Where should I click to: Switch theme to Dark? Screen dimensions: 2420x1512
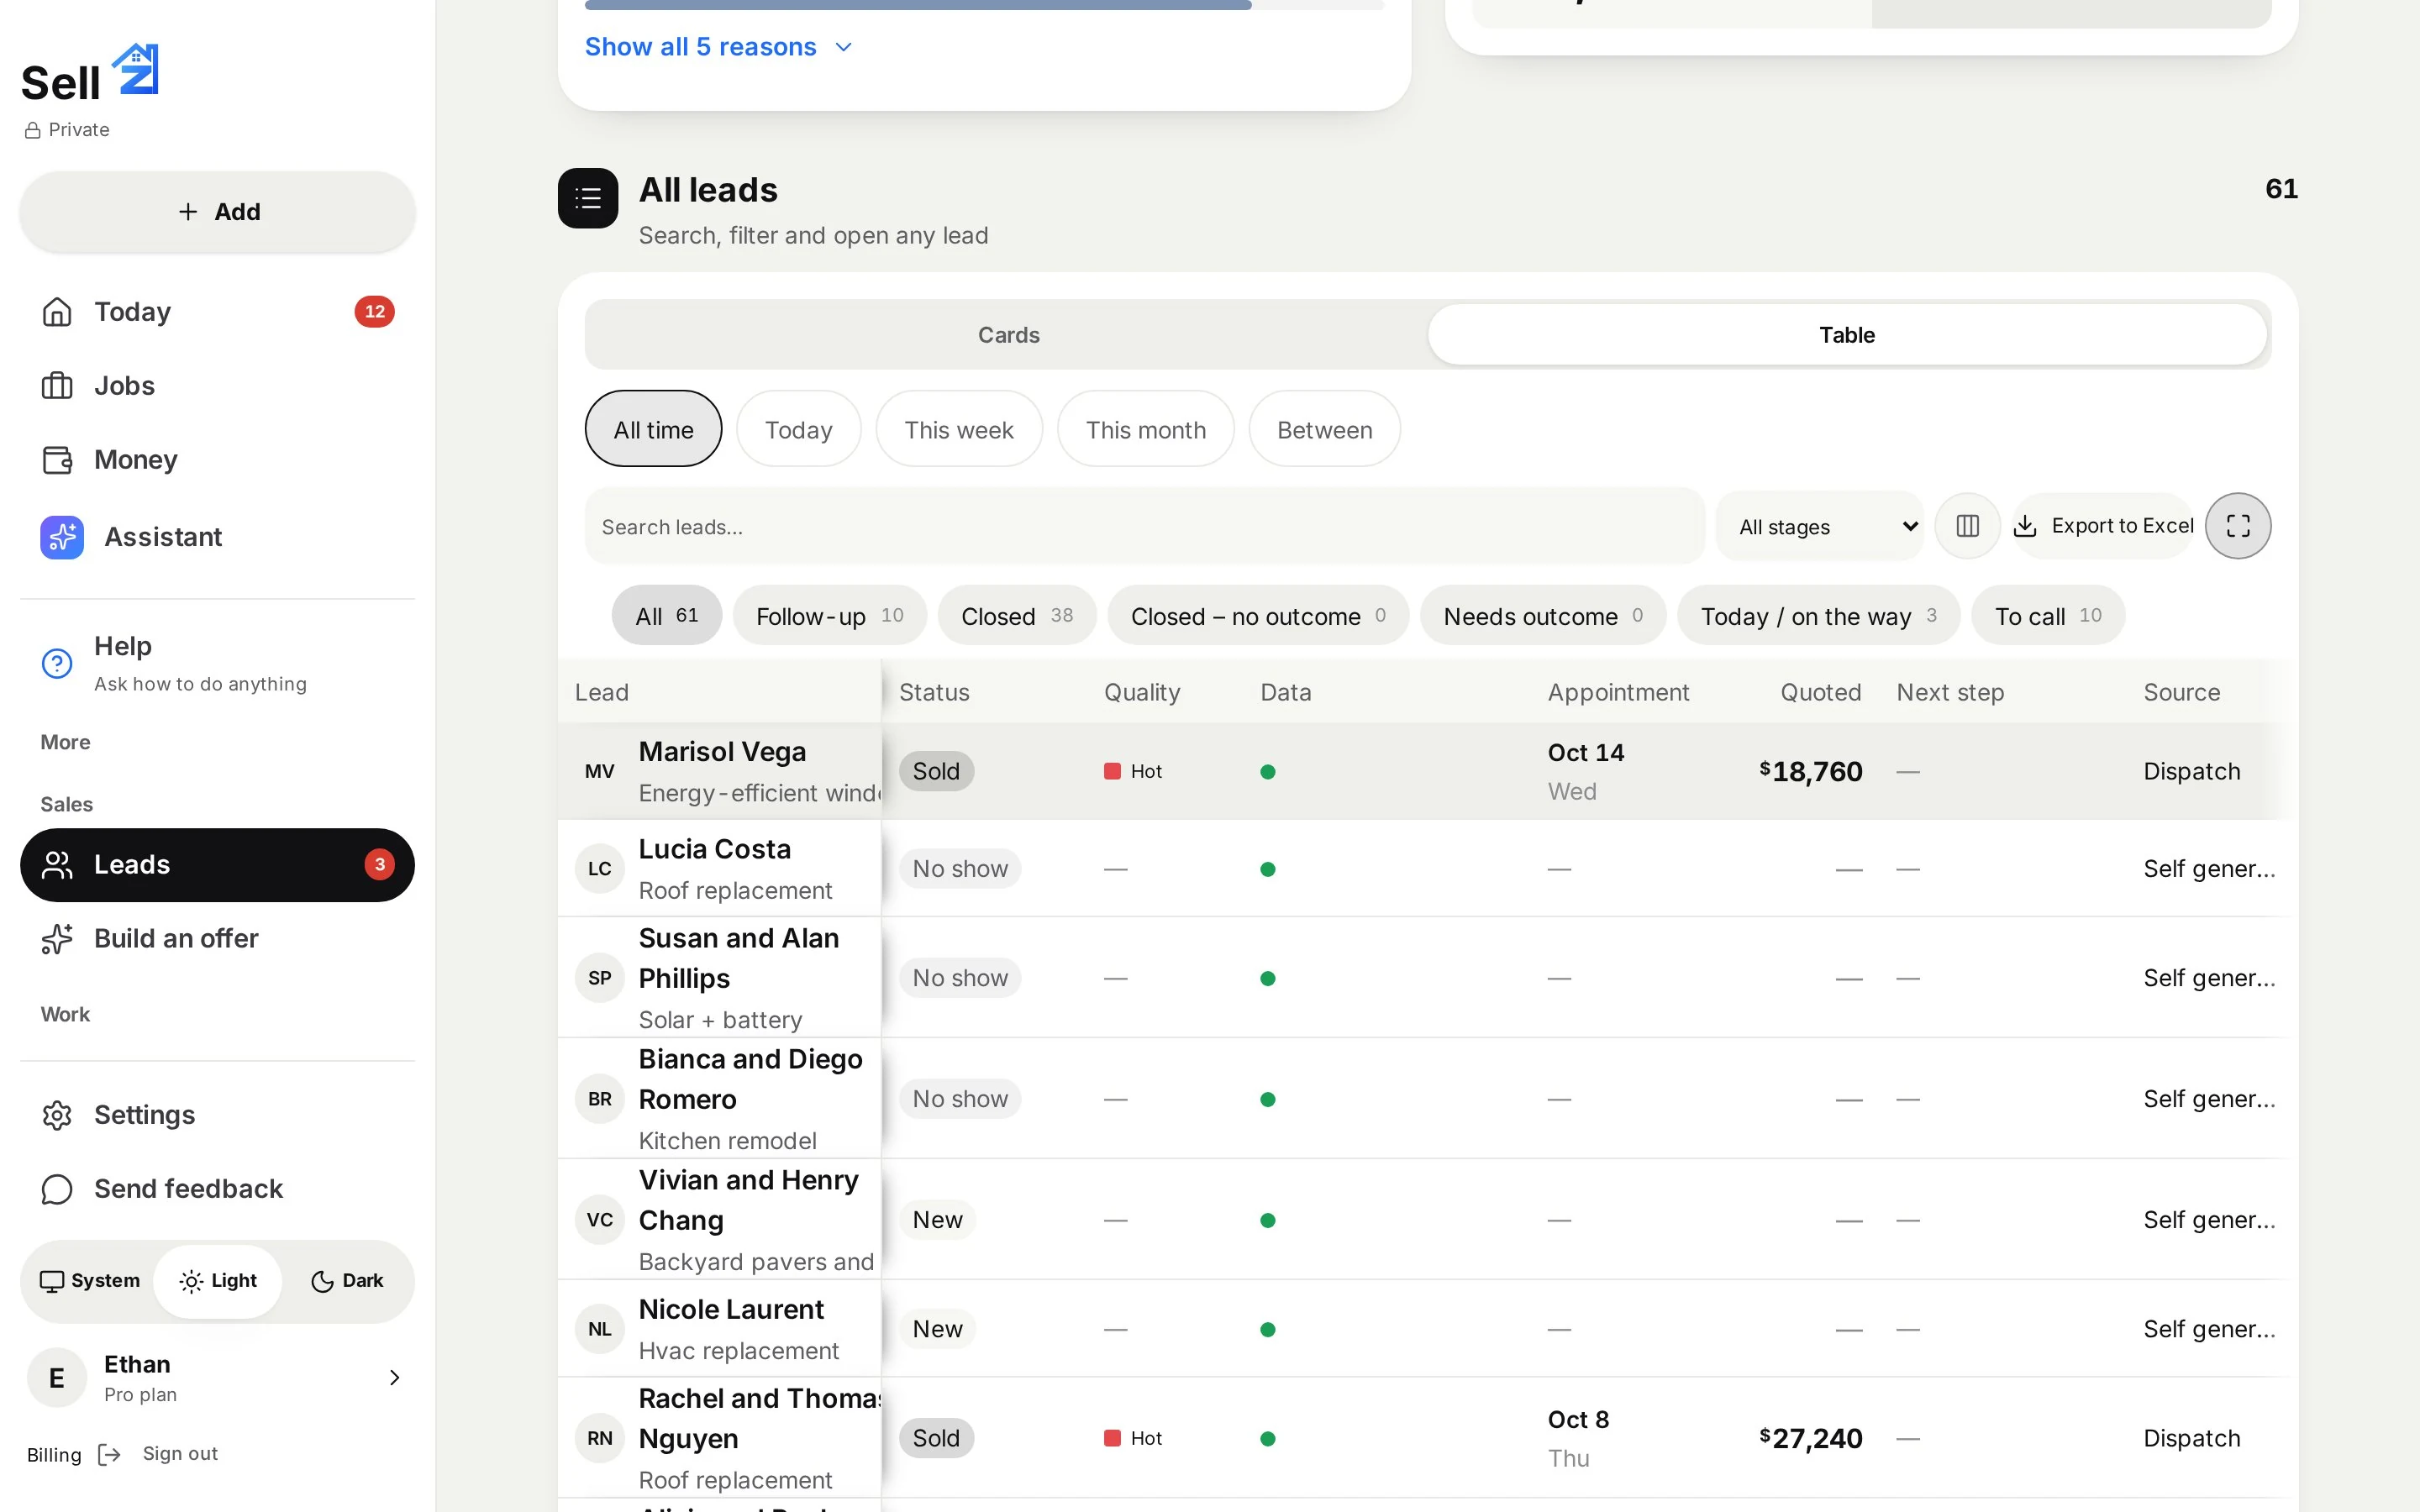347,1281
